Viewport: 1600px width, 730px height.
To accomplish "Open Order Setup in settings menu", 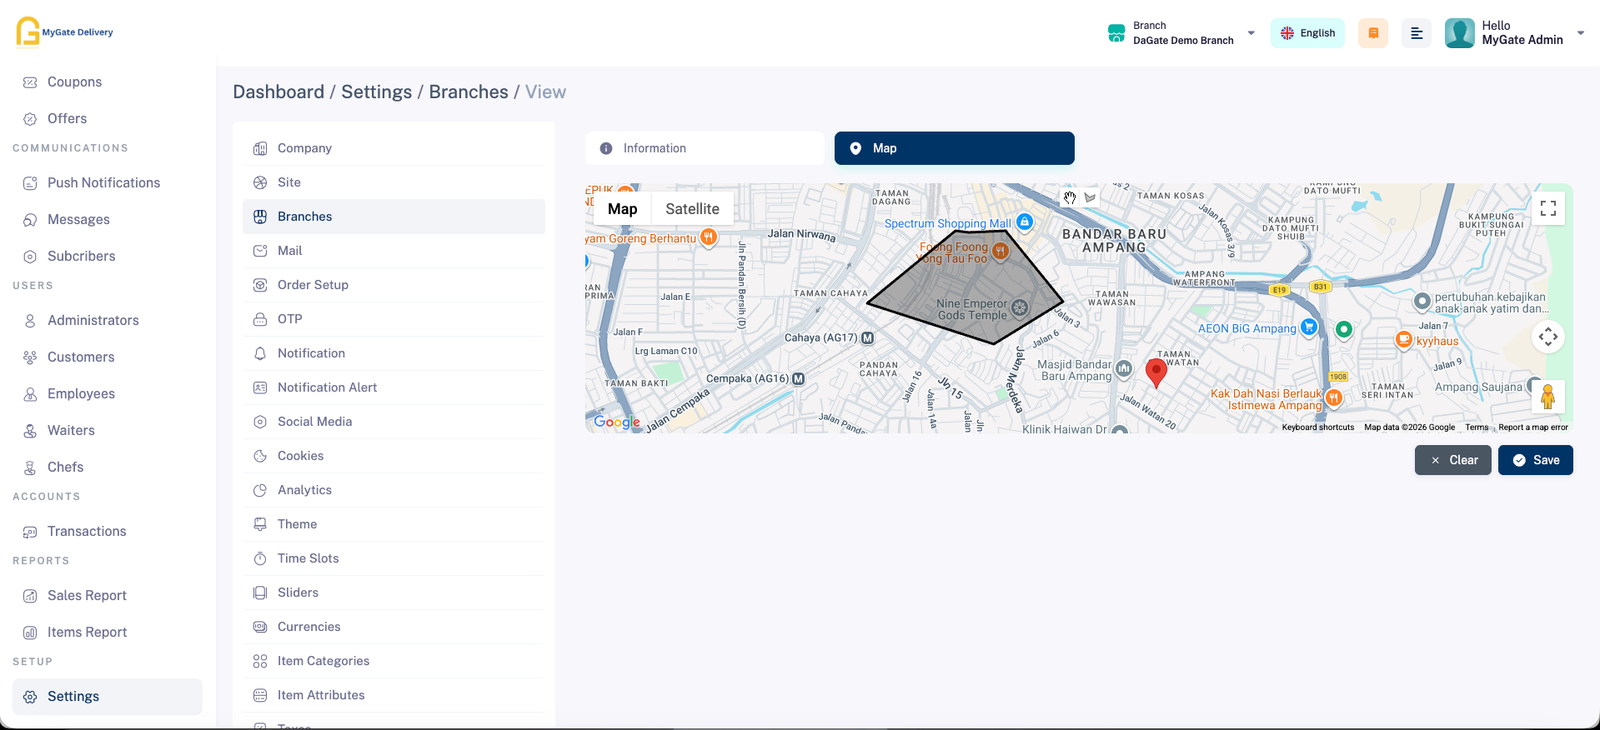I will click(313, 285).
